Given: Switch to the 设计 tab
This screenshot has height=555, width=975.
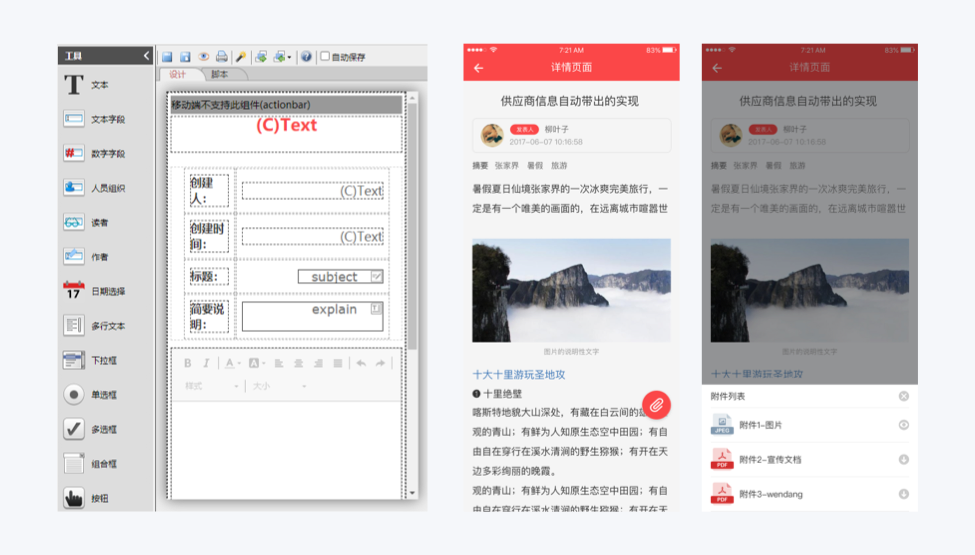Looking at the screenshot, I should [x=178, y=74].
